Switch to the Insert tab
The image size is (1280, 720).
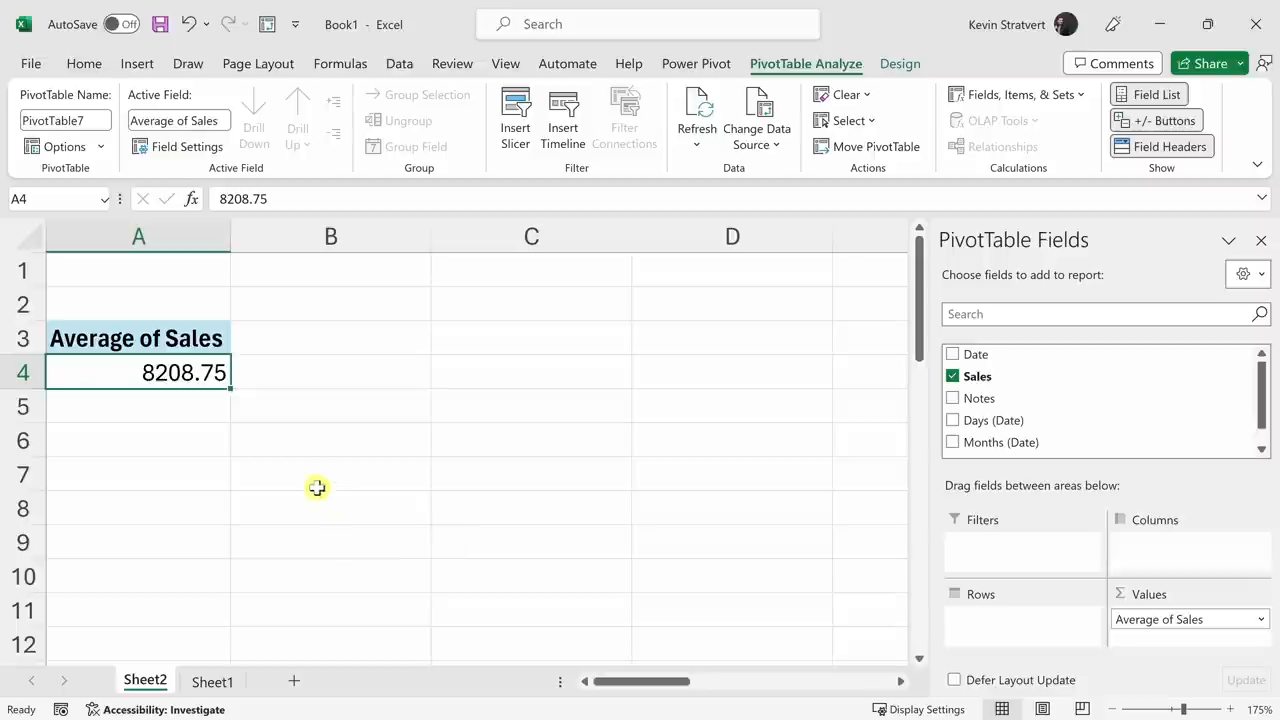(x=137, y=63)
